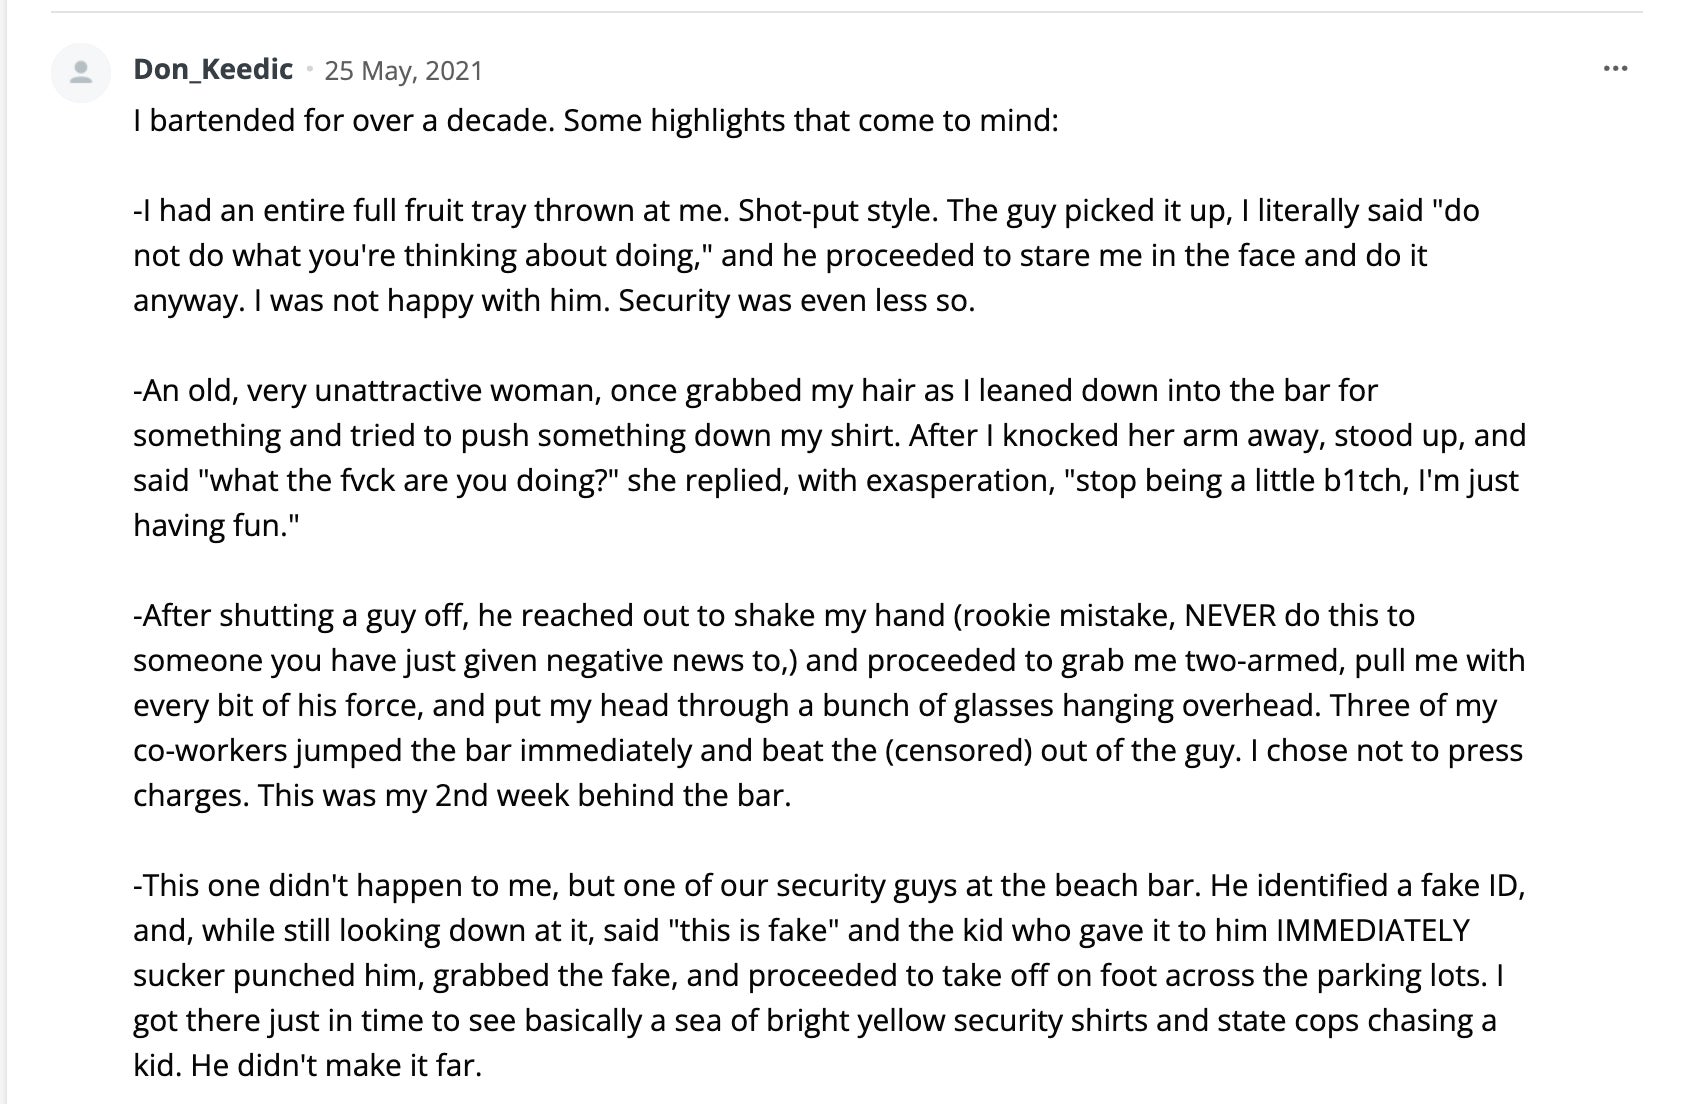Click "This was my 2nd week behind the bar."
Image resolution: width=1686 pixels, height=1104 pixels.
524,796
